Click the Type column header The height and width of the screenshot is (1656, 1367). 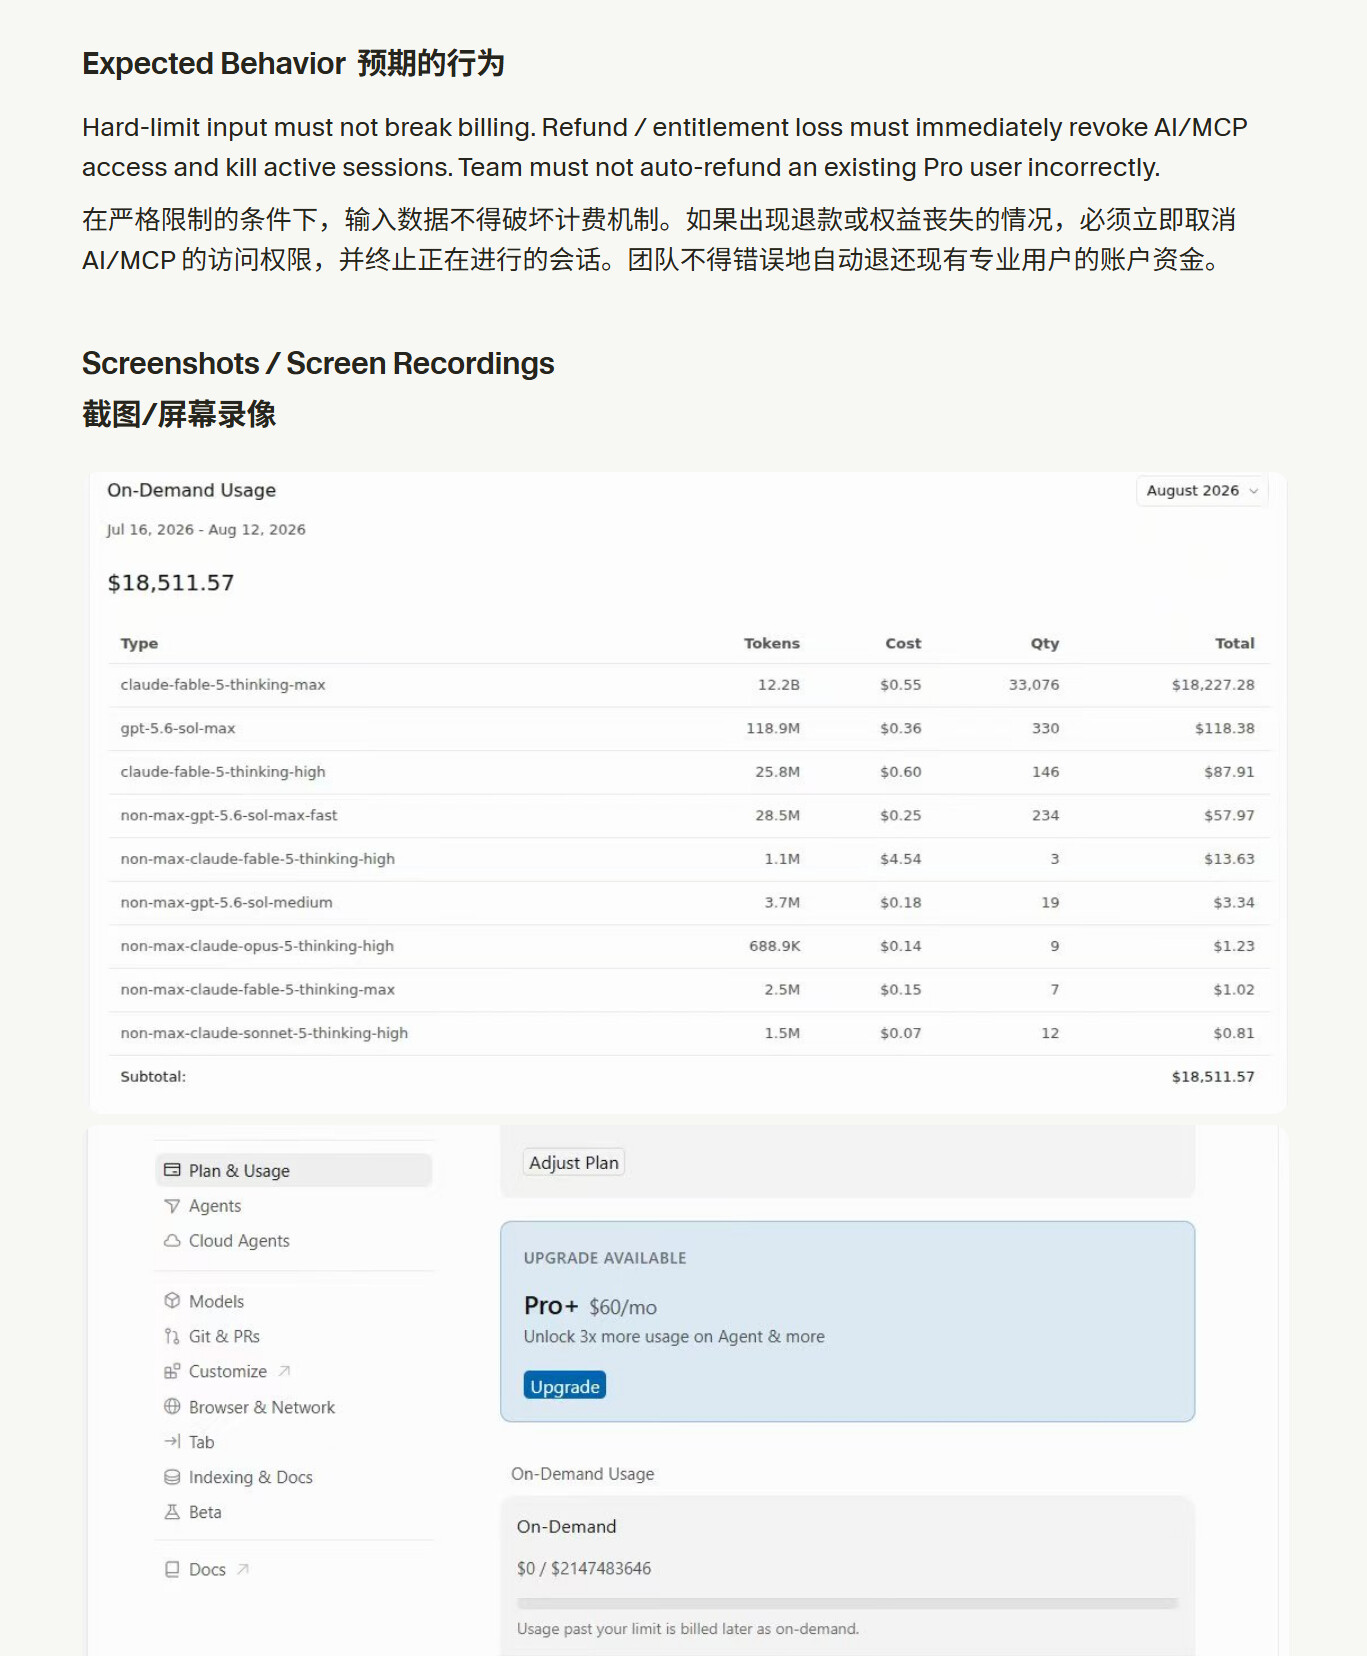pyautogui.click(x=139, y=643)
